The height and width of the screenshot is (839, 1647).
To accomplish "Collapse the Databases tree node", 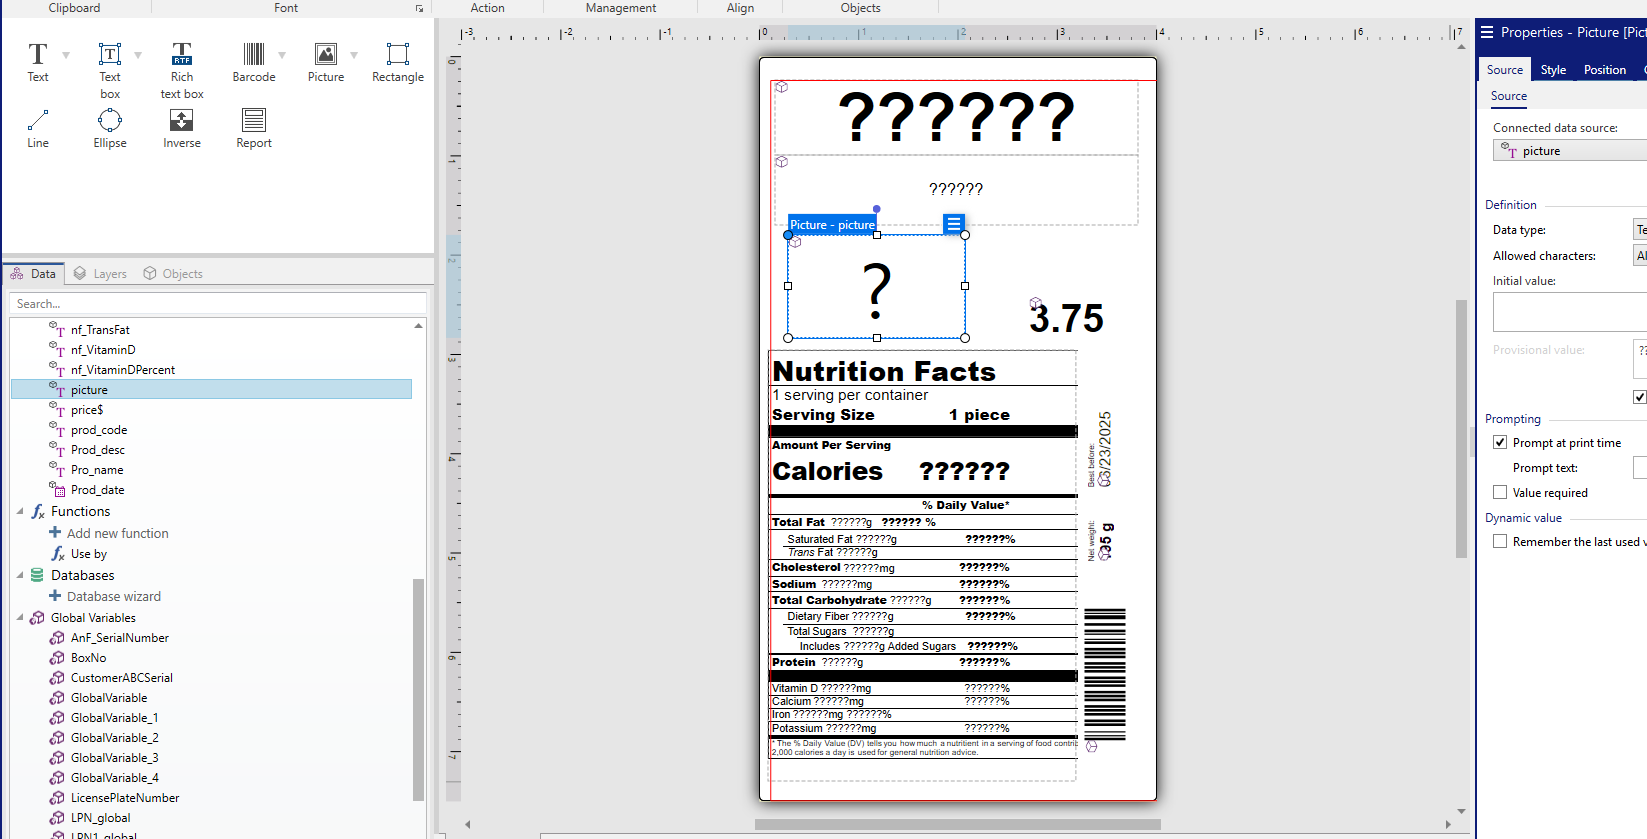I will tap(20, 575).
